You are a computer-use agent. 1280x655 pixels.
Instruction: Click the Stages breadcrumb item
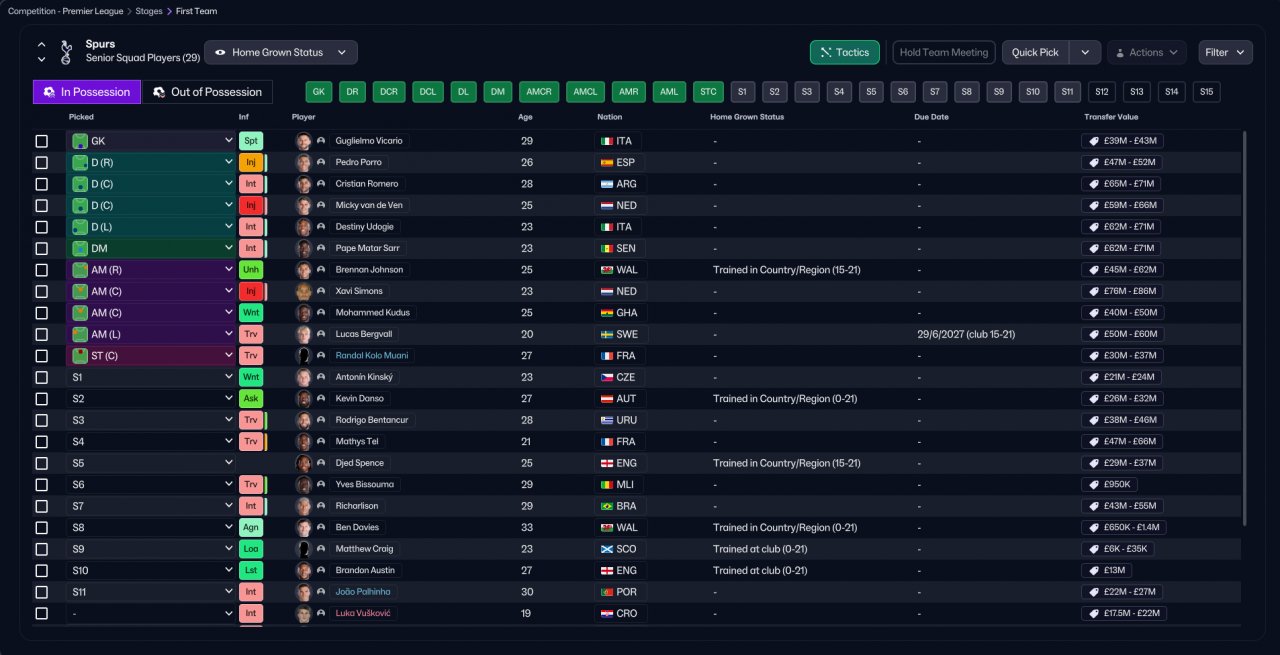coord(149,11)
